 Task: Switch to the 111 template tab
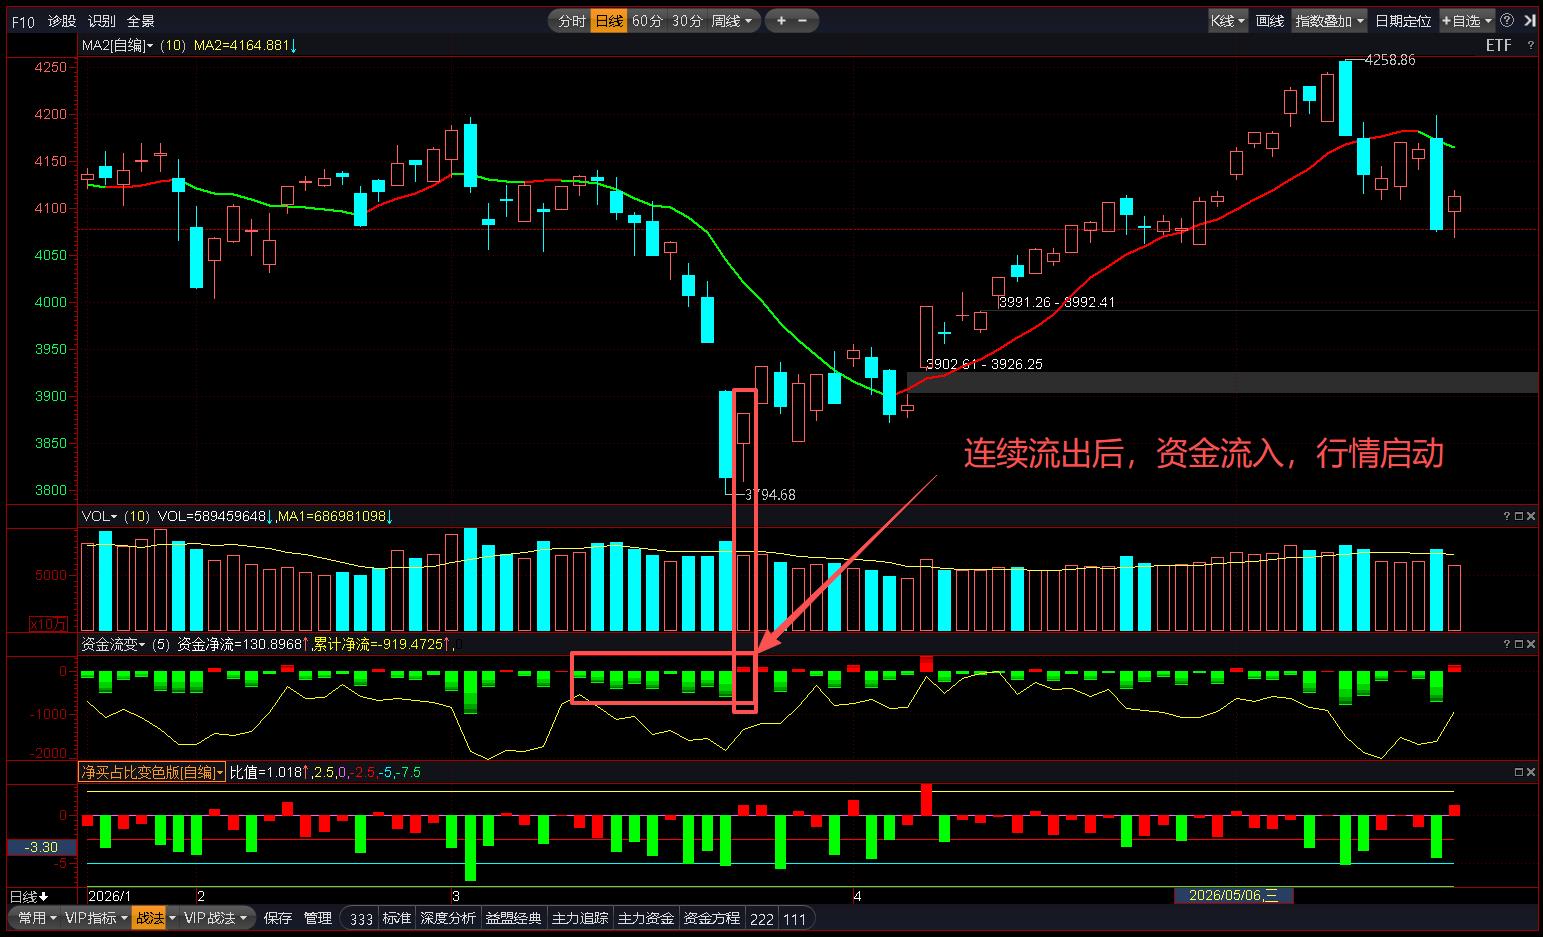[x=795, y=919]
